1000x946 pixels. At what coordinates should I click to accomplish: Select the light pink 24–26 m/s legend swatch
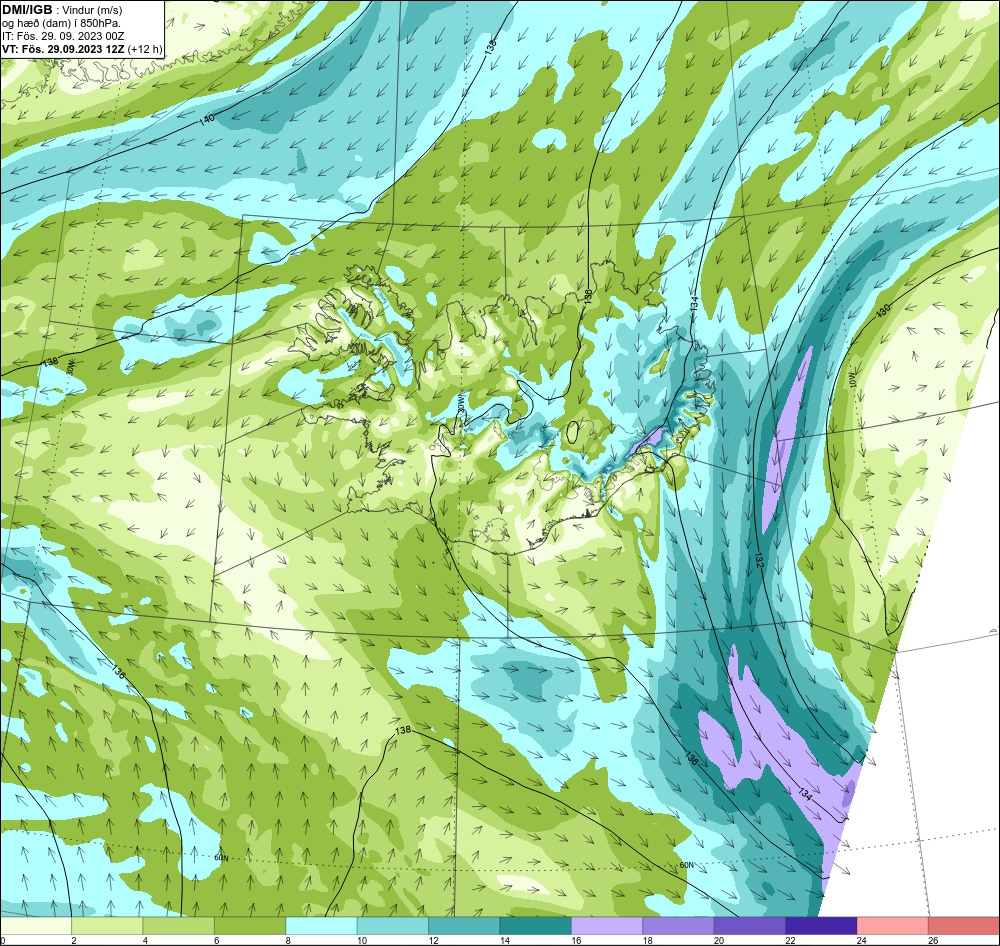893,926
